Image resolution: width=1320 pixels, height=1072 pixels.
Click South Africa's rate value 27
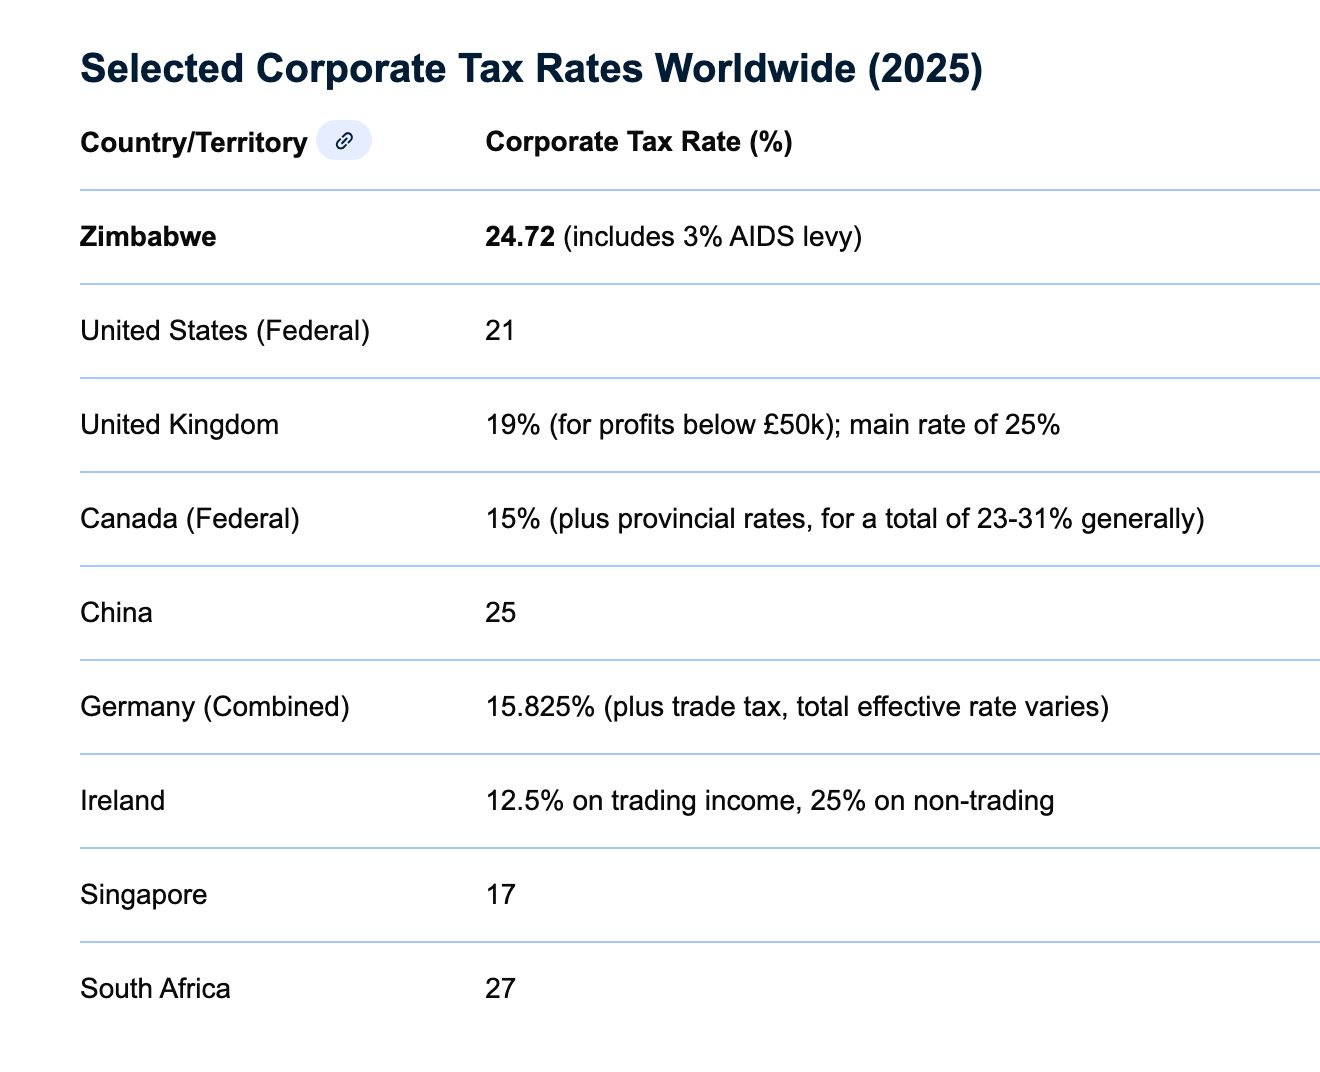click(500, 989)
